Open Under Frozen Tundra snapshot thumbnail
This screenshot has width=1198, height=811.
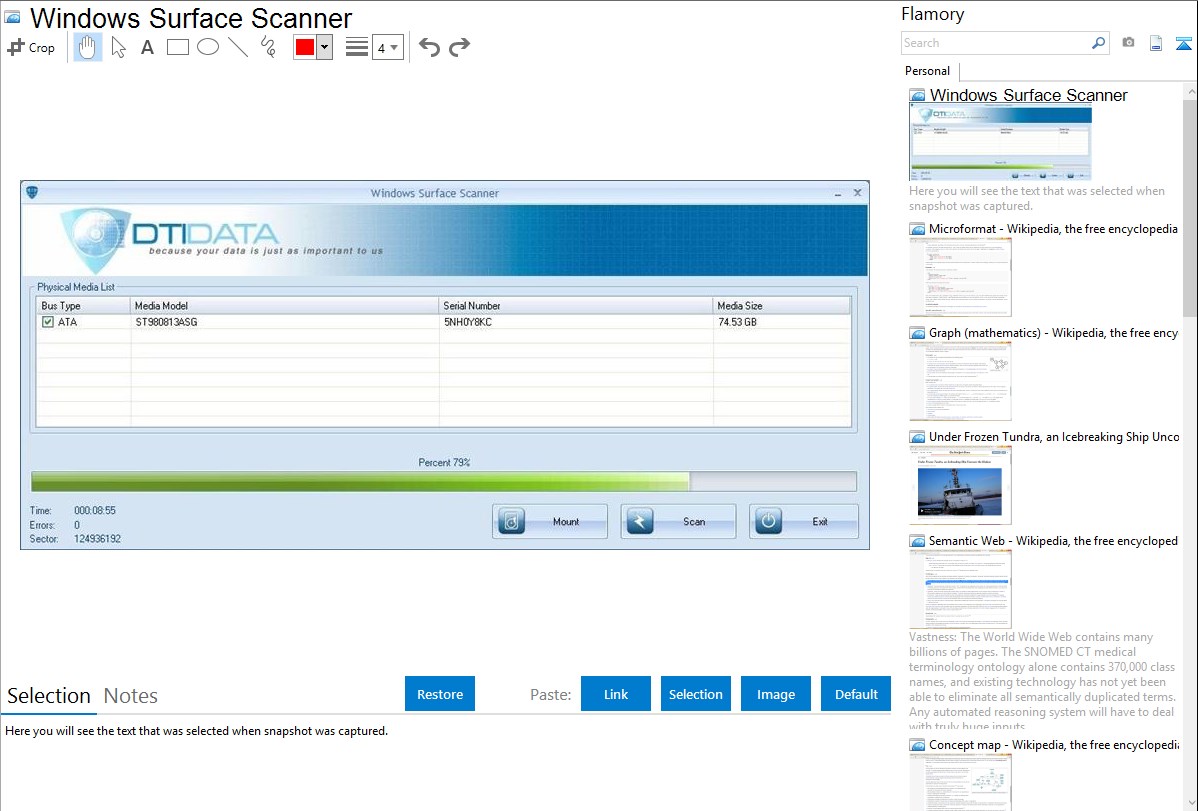(x=960, y=485)
